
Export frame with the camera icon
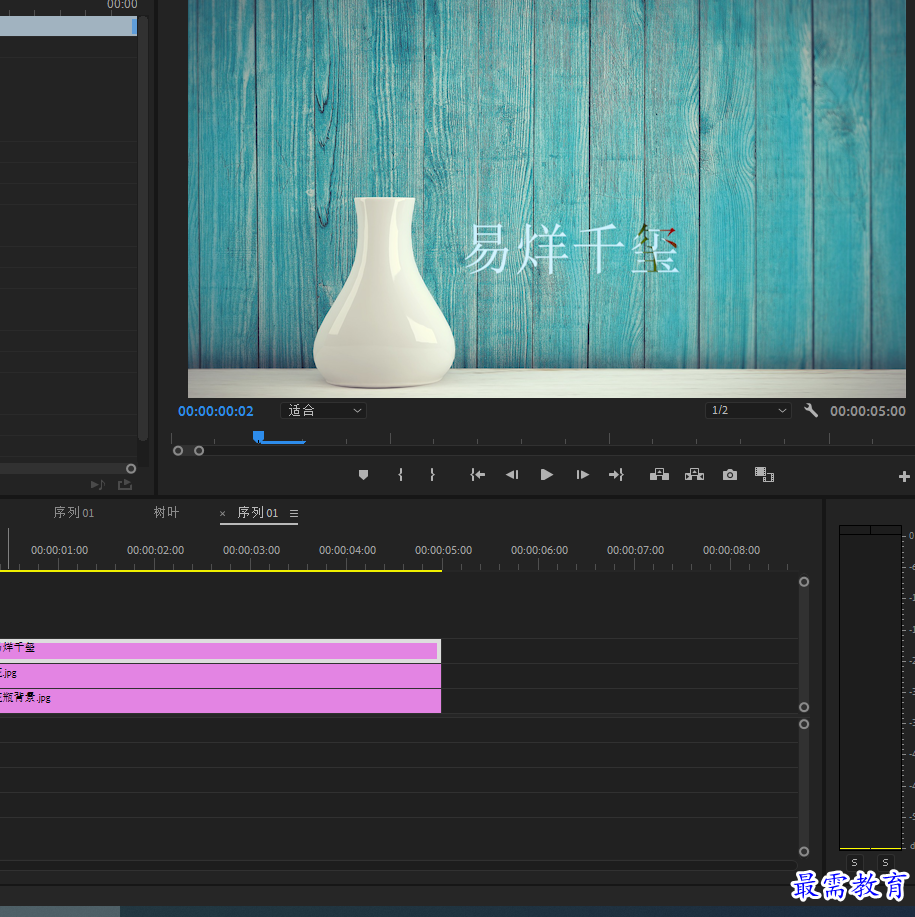[730, 475]
